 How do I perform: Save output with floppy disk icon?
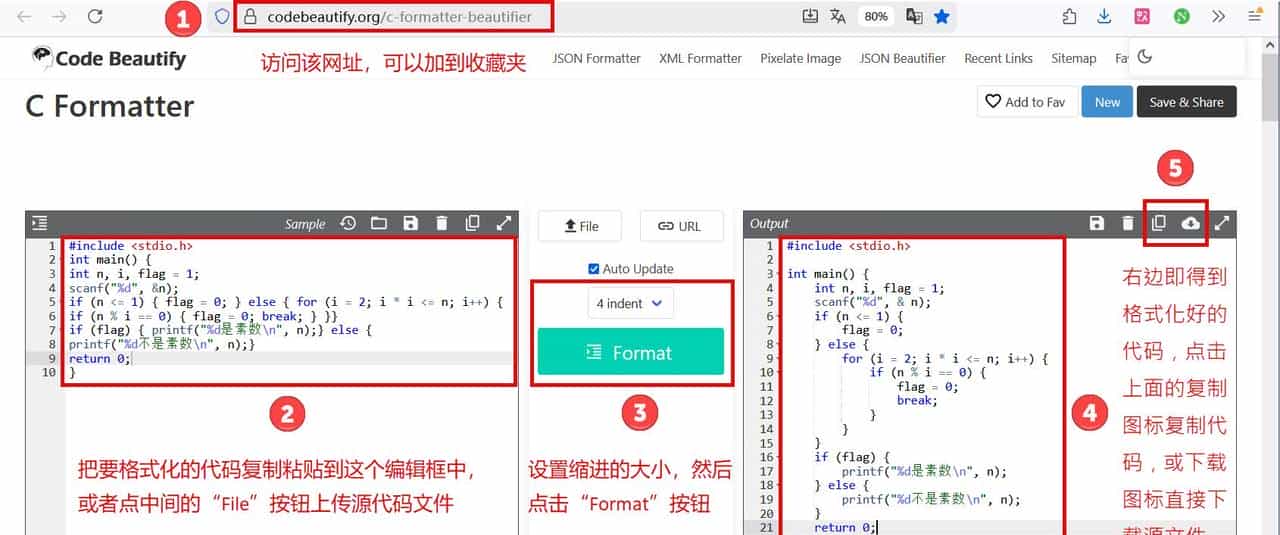pyautogui.click(x=1097, y=224)
